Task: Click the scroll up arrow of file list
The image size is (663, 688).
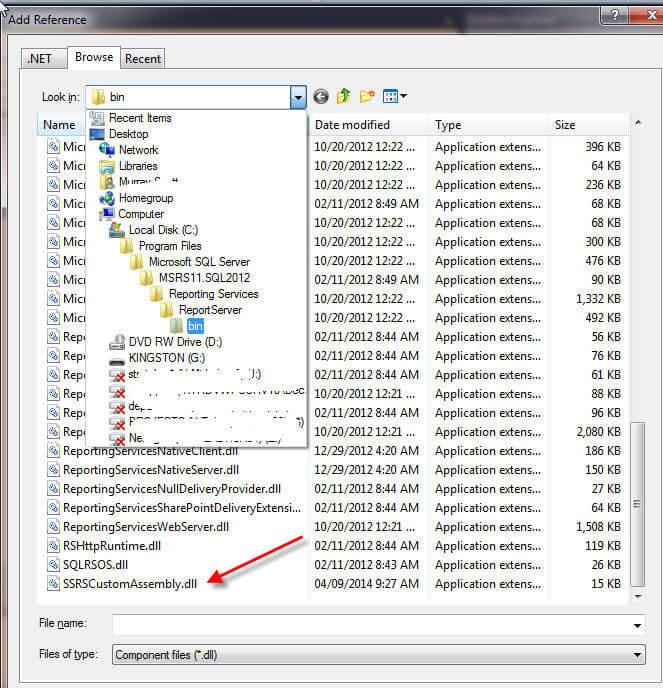Action: coord(638,123)
